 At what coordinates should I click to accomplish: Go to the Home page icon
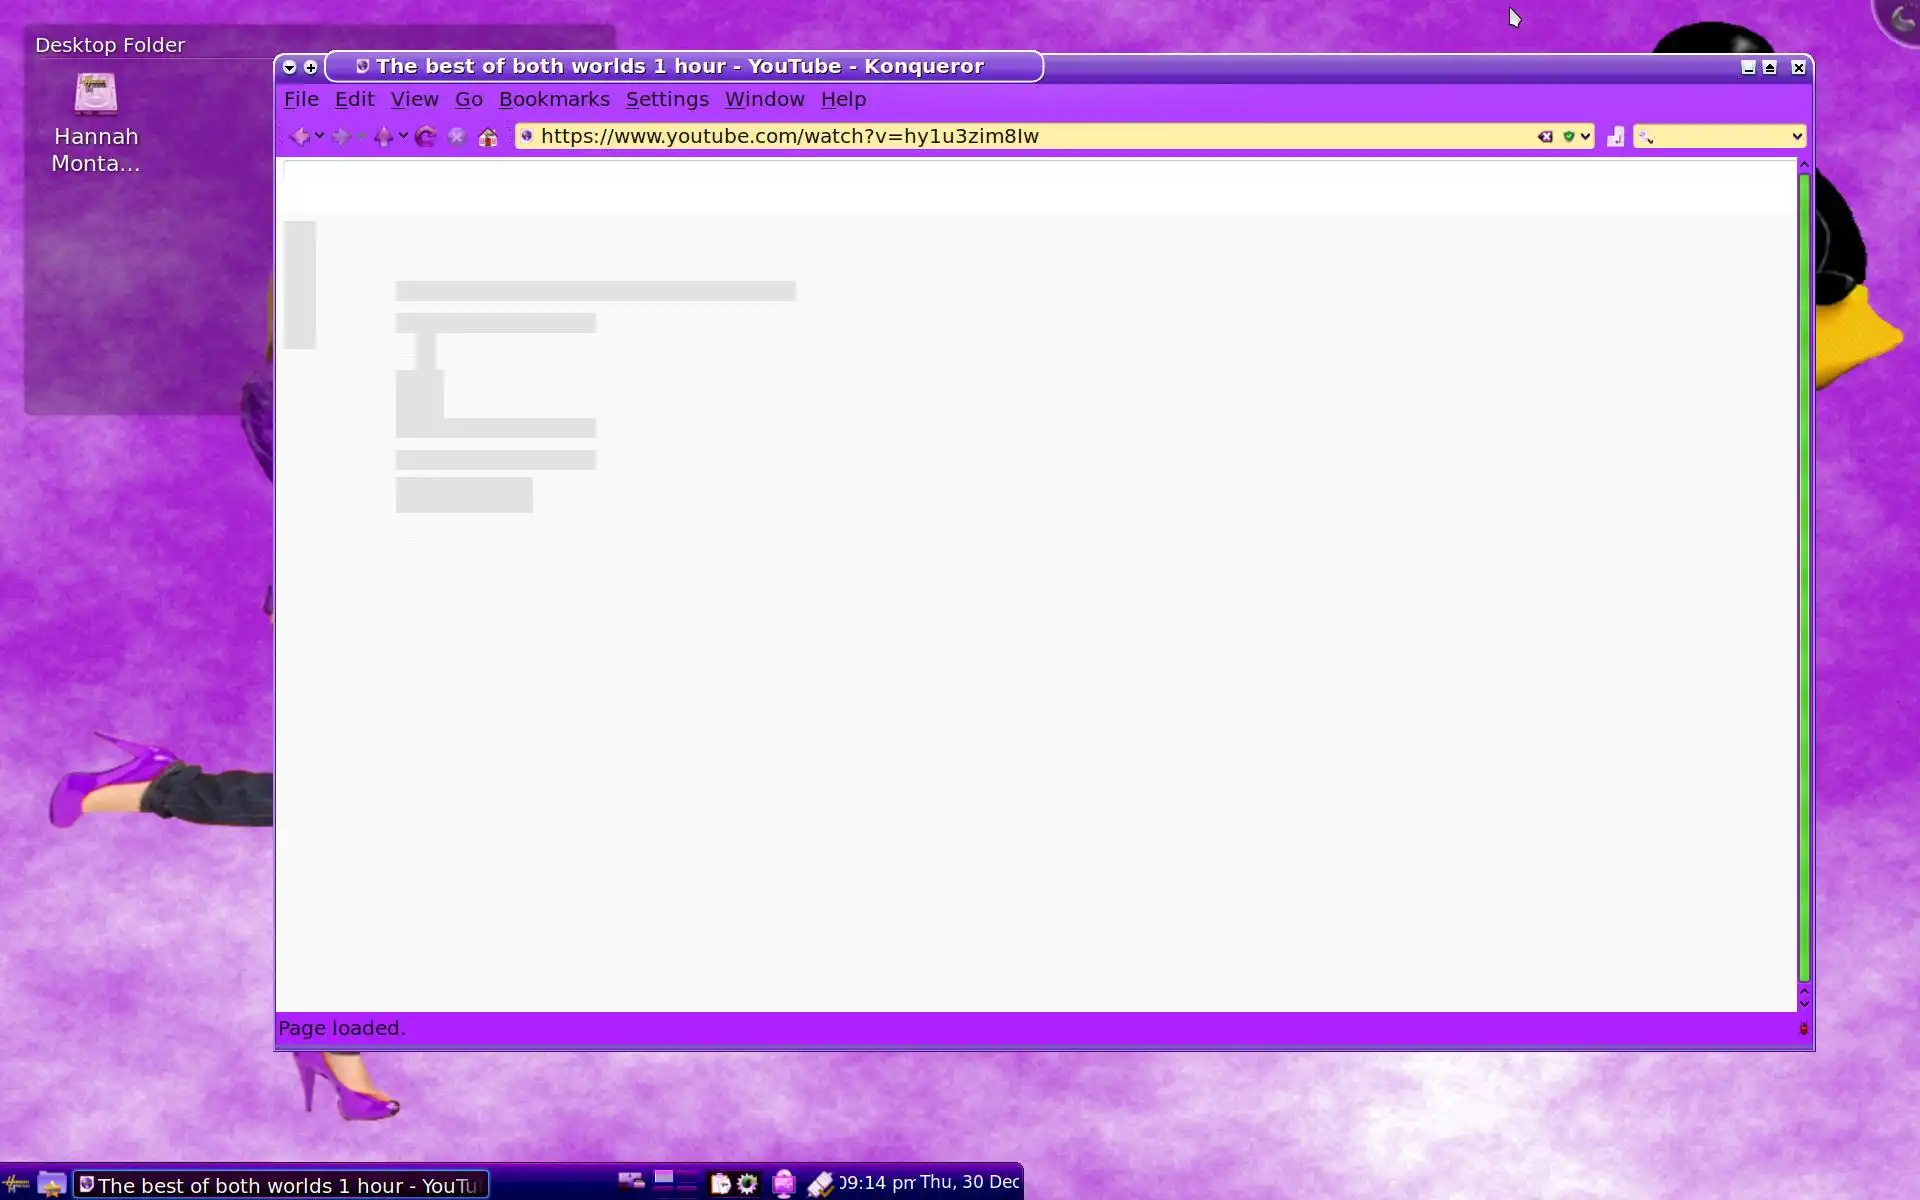(488, 137)
